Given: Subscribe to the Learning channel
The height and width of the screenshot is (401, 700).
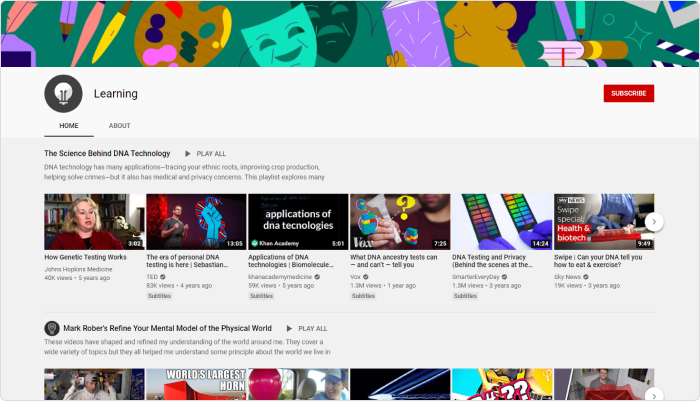Looking at the screenshot, I should 629,93.
